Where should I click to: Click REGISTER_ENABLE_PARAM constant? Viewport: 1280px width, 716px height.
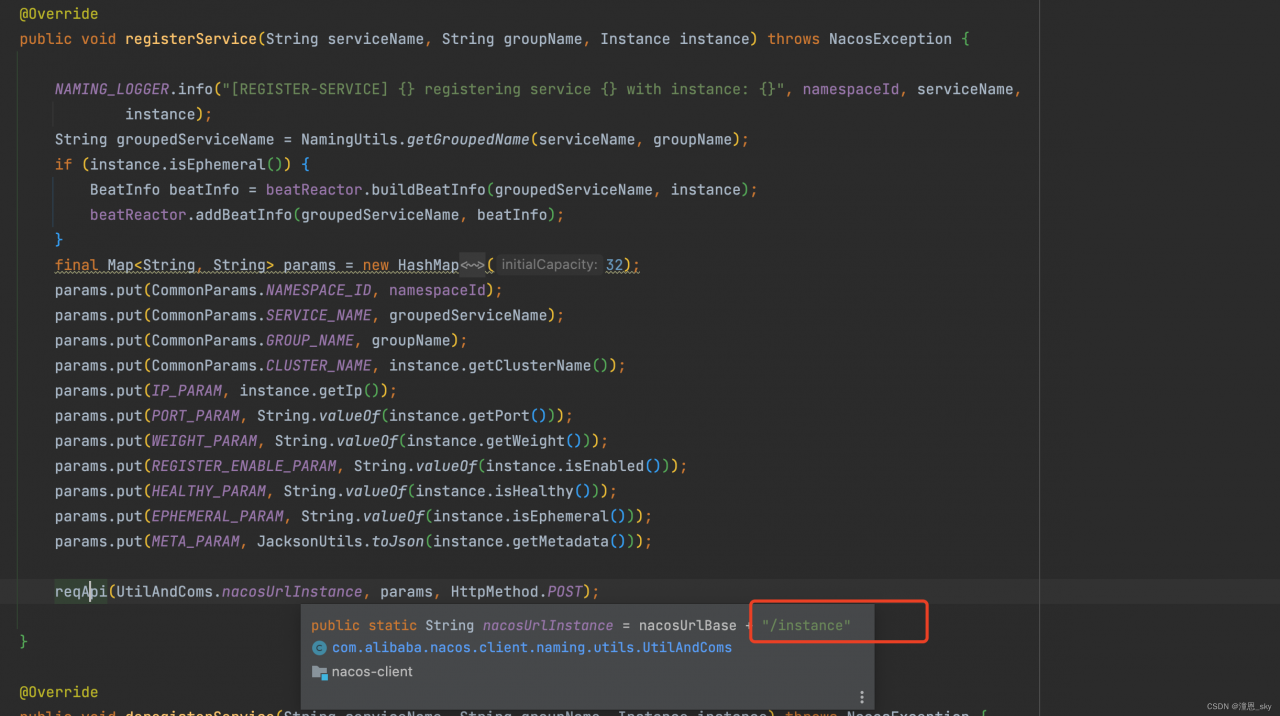pos(244,465)
